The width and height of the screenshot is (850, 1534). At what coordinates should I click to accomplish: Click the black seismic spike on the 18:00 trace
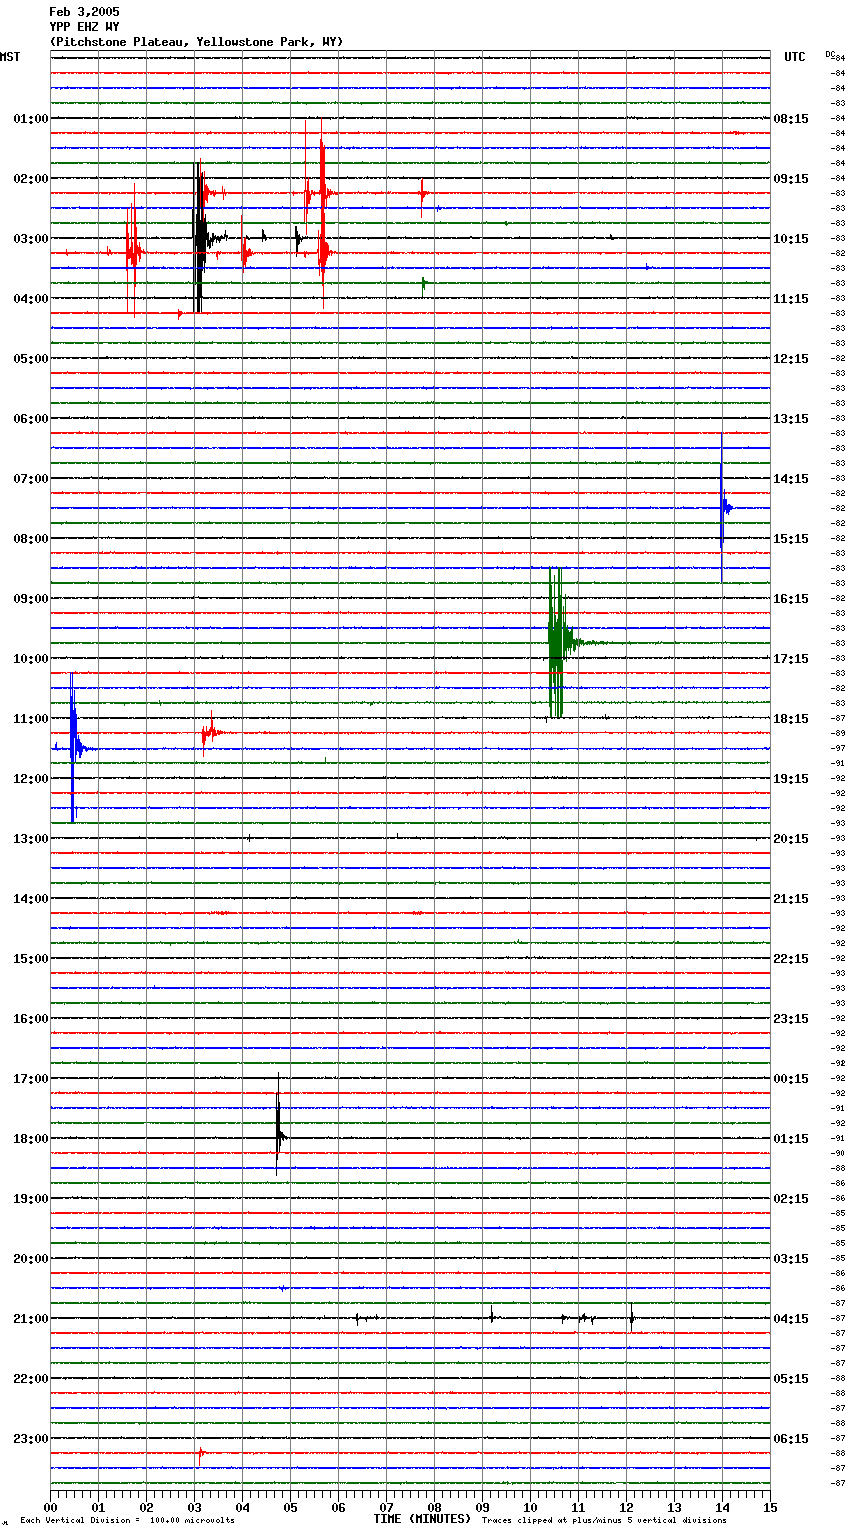point(279,1123)
